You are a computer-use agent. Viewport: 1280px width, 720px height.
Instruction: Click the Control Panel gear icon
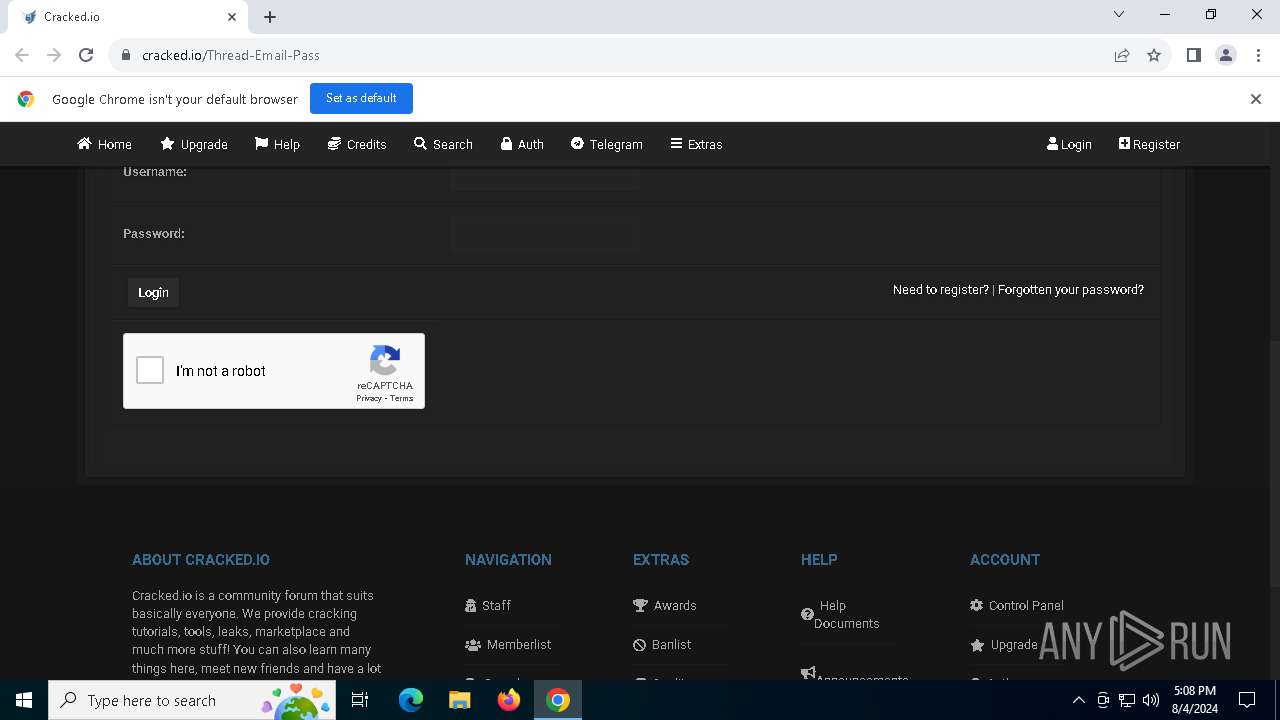[x=976, y=605]
